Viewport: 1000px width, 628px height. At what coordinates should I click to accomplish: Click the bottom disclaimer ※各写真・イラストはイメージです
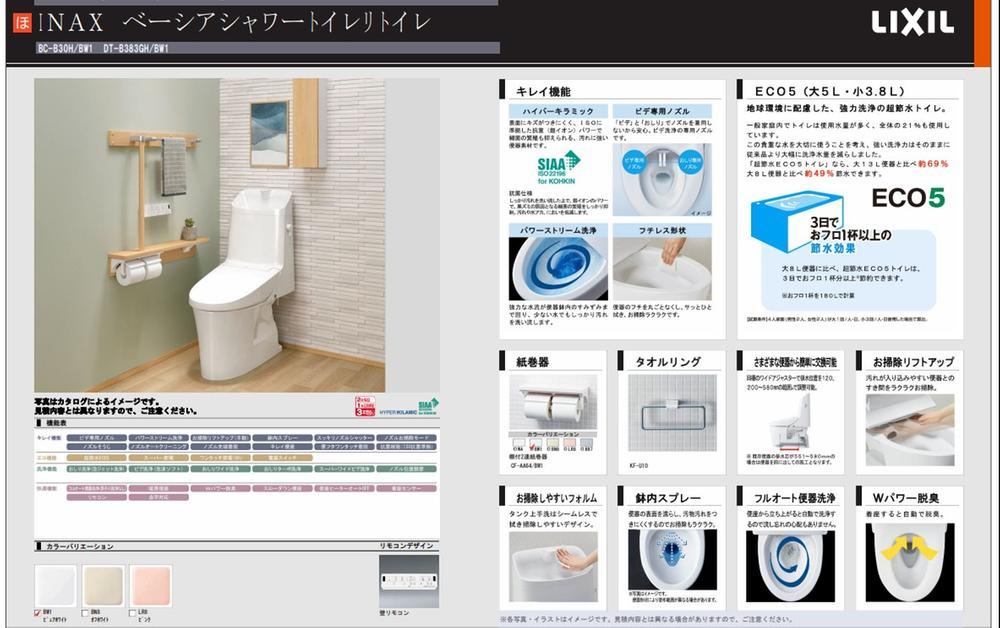click(647, 619)
